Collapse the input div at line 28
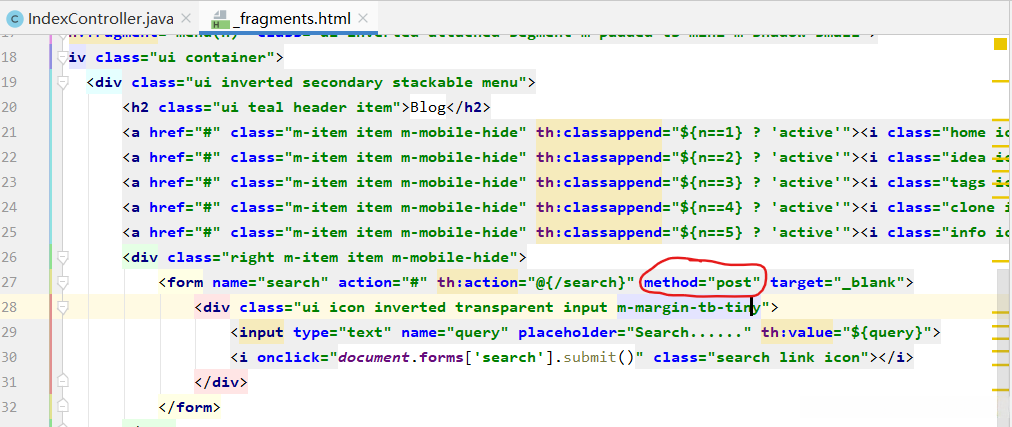This screenshot has height=427, width=1012. tap(63, 308)
